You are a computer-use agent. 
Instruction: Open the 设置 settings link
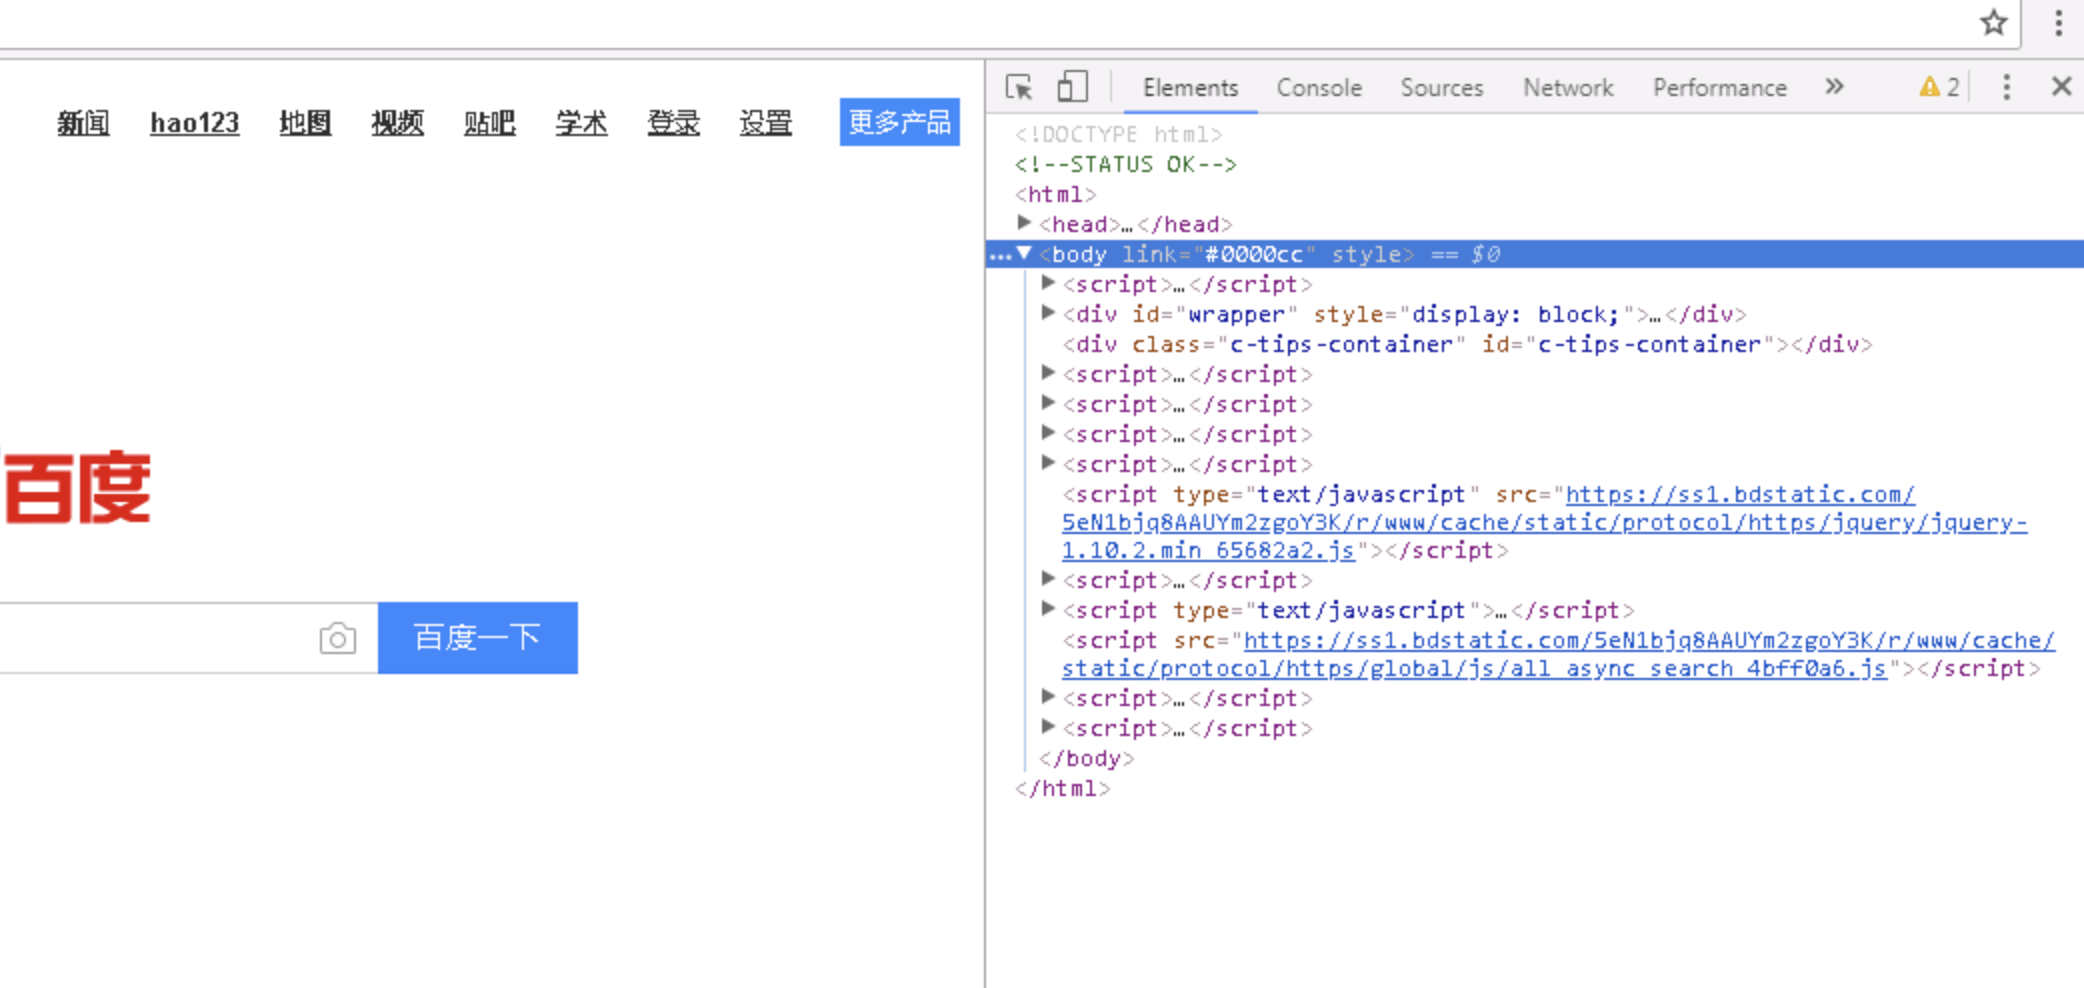click(766, 123)
